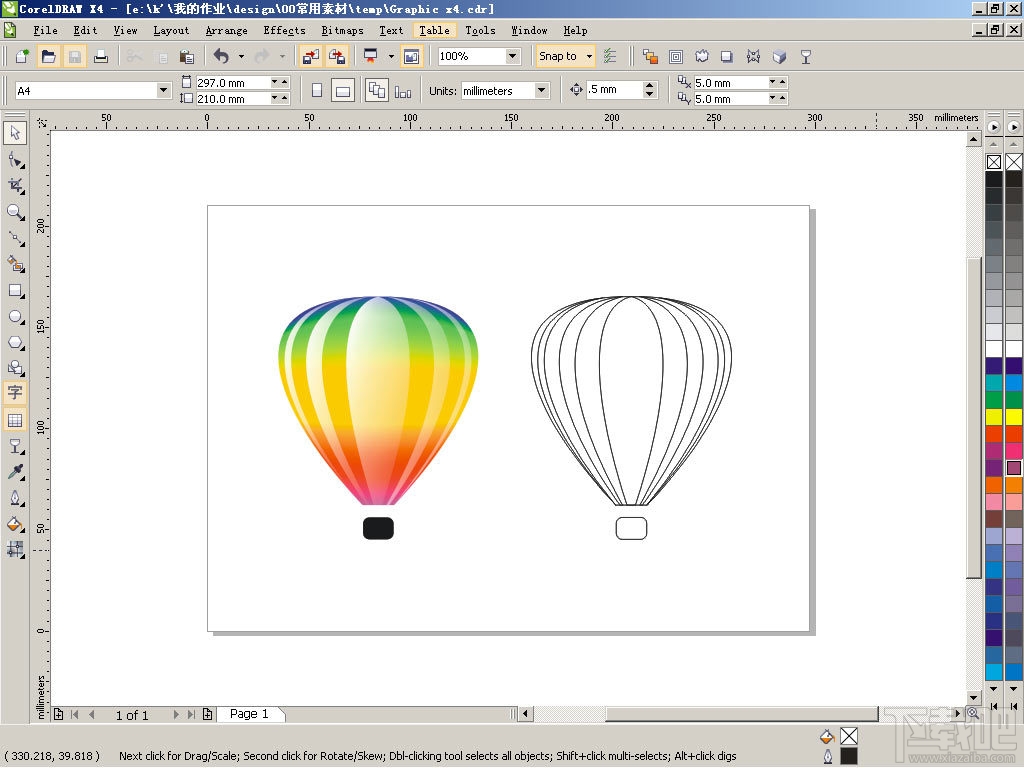Select the Table tool
Image resolution: width=1024 pixels, height=768 pixels.
point(15,420)
